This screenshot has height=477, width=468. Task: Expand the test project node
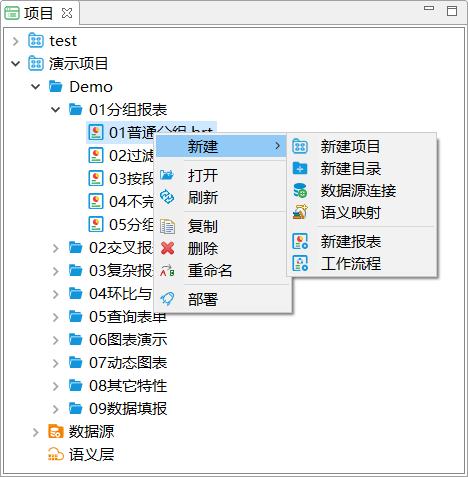[15, 41]
